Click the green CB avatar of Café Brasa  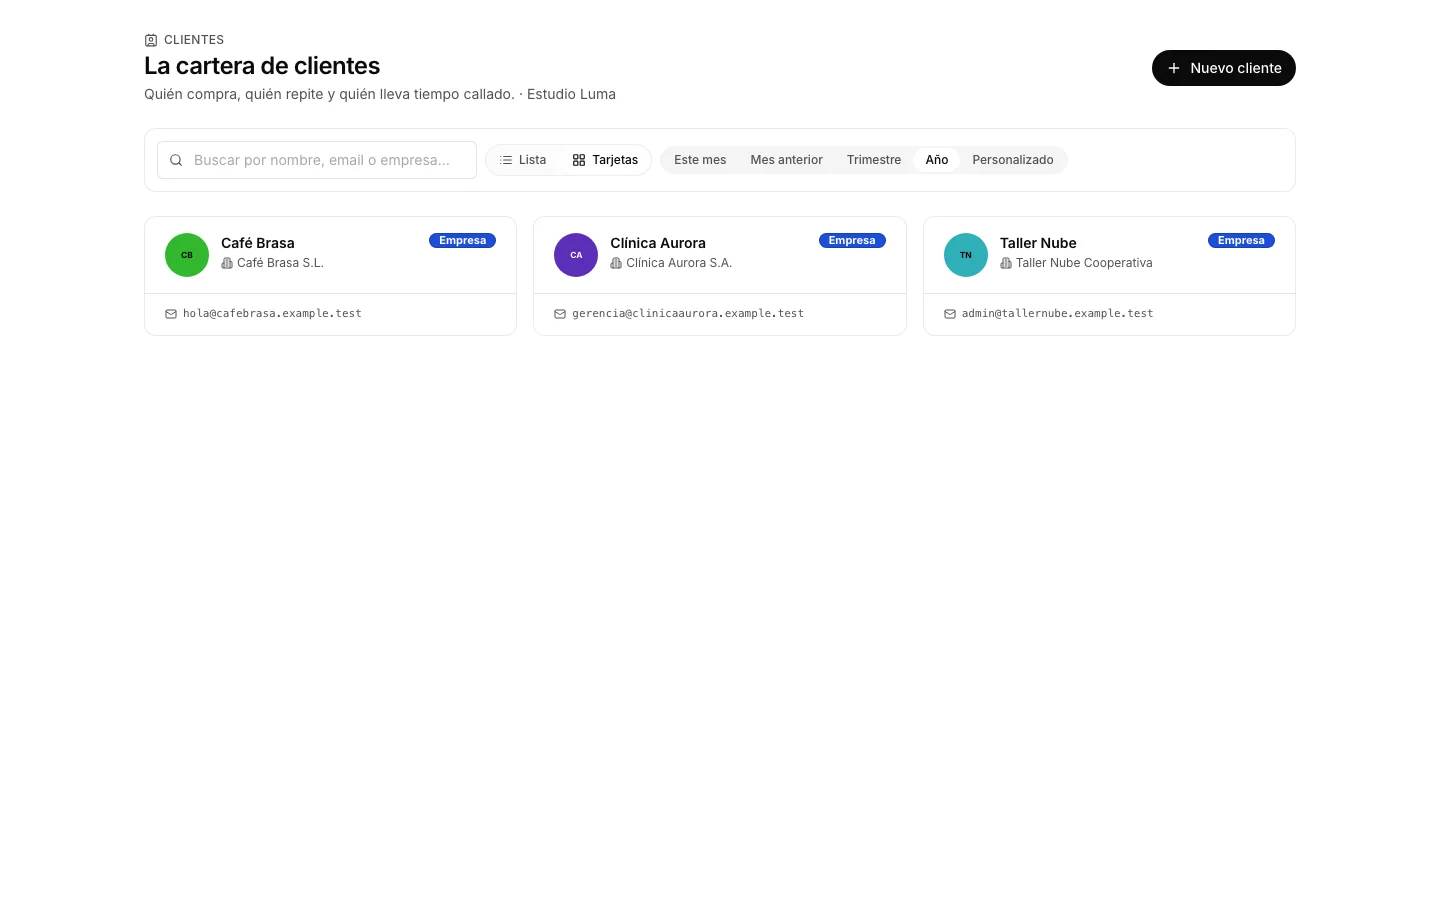pos(187,255)
